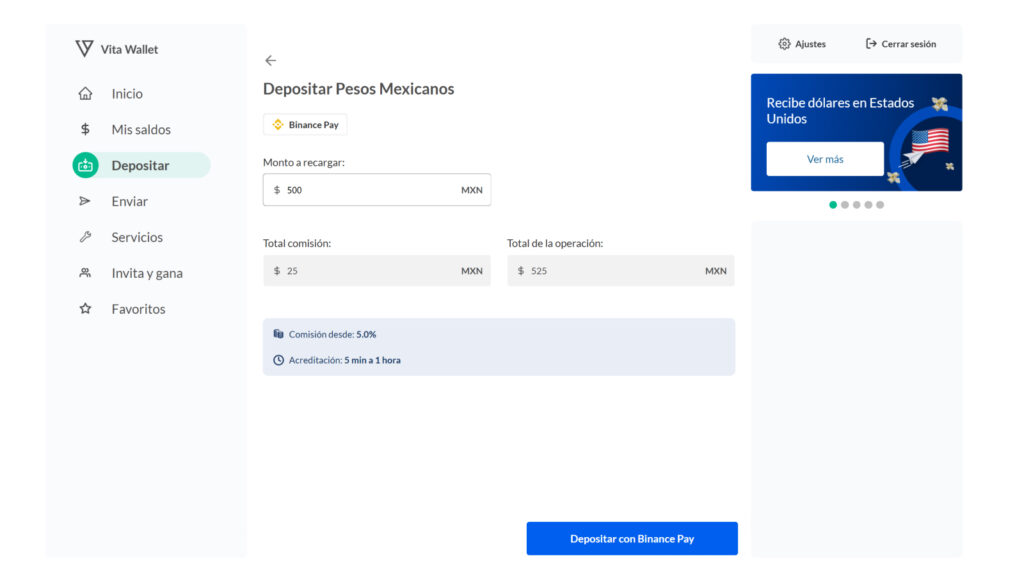Click the Vita Wallet logo icon
The width and height of the screenshot is (1024, 580).
click(84, 48)
